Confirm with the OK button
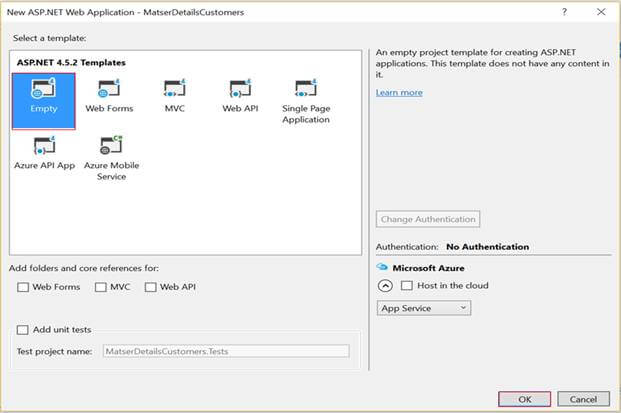This screenshot has height=413, width=621. pos(524,399)
